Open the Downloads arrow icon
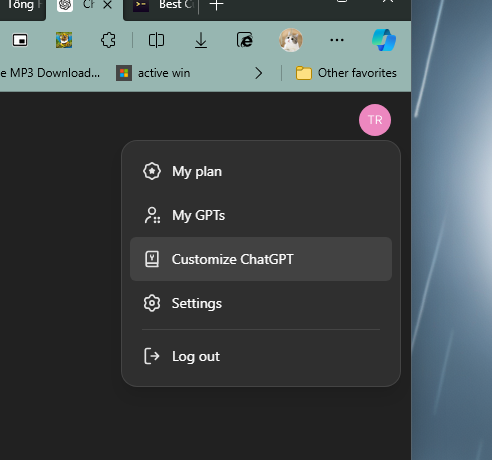This screenshot has height=460, width=492. (201, 41)
